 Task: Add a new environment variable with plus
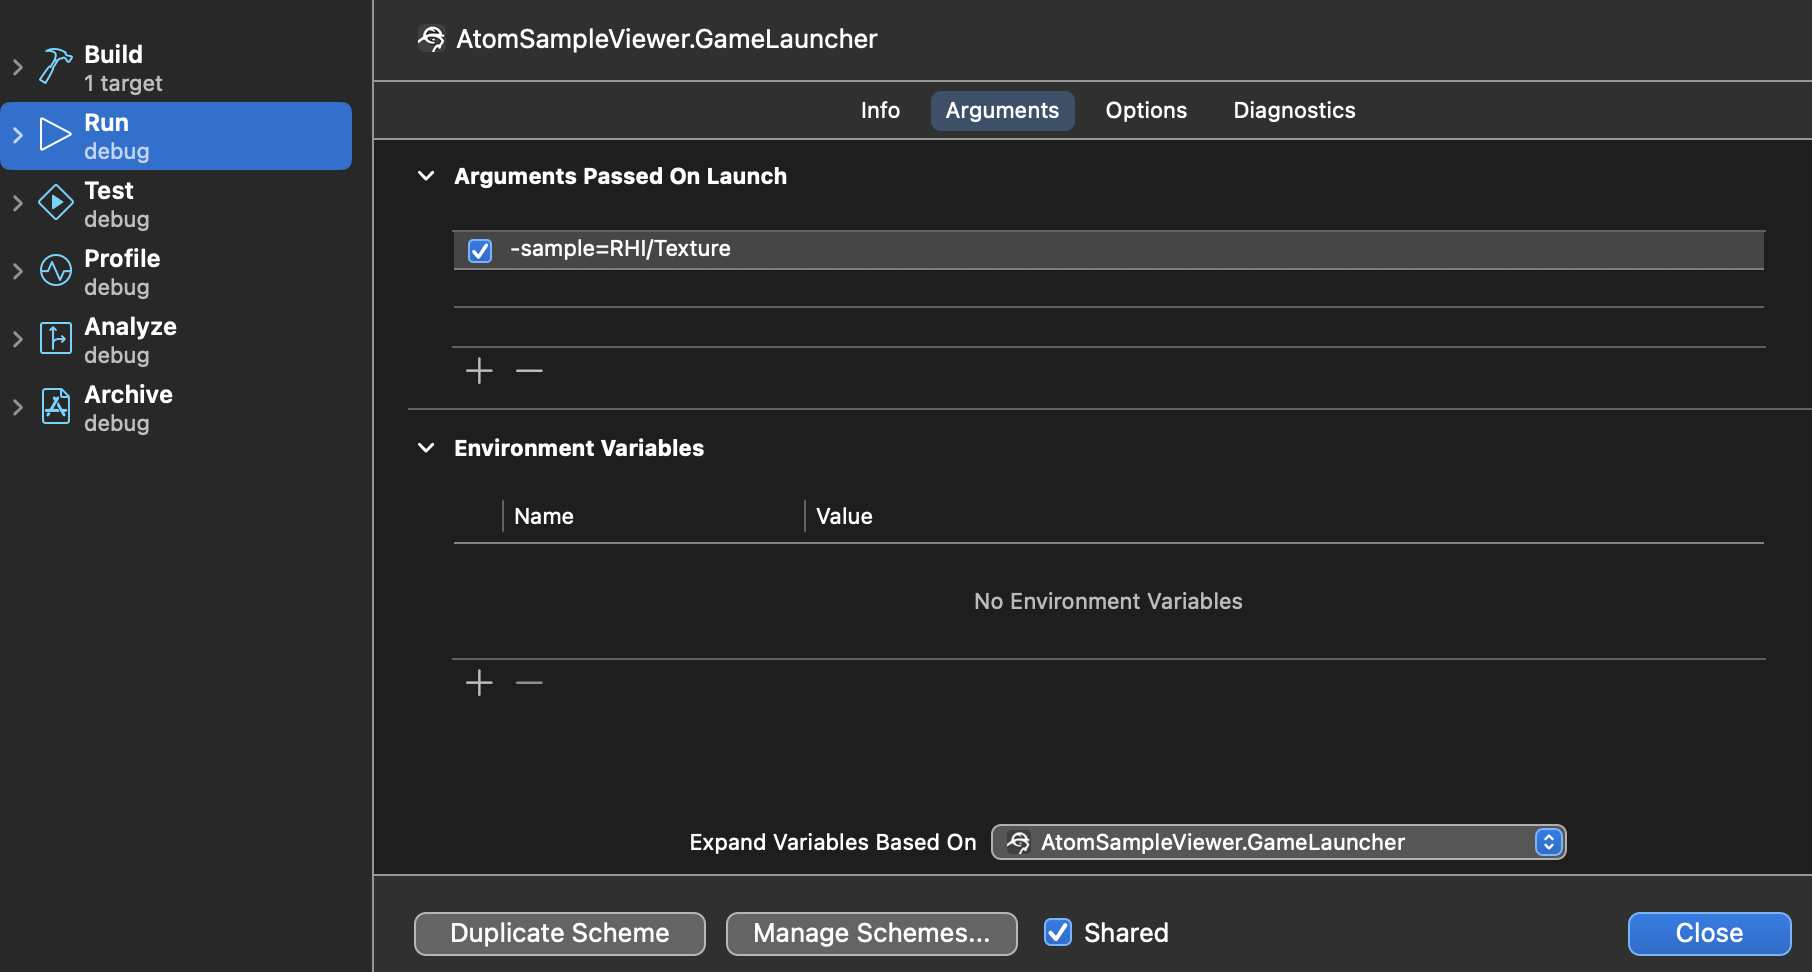[x=479, y=683]
